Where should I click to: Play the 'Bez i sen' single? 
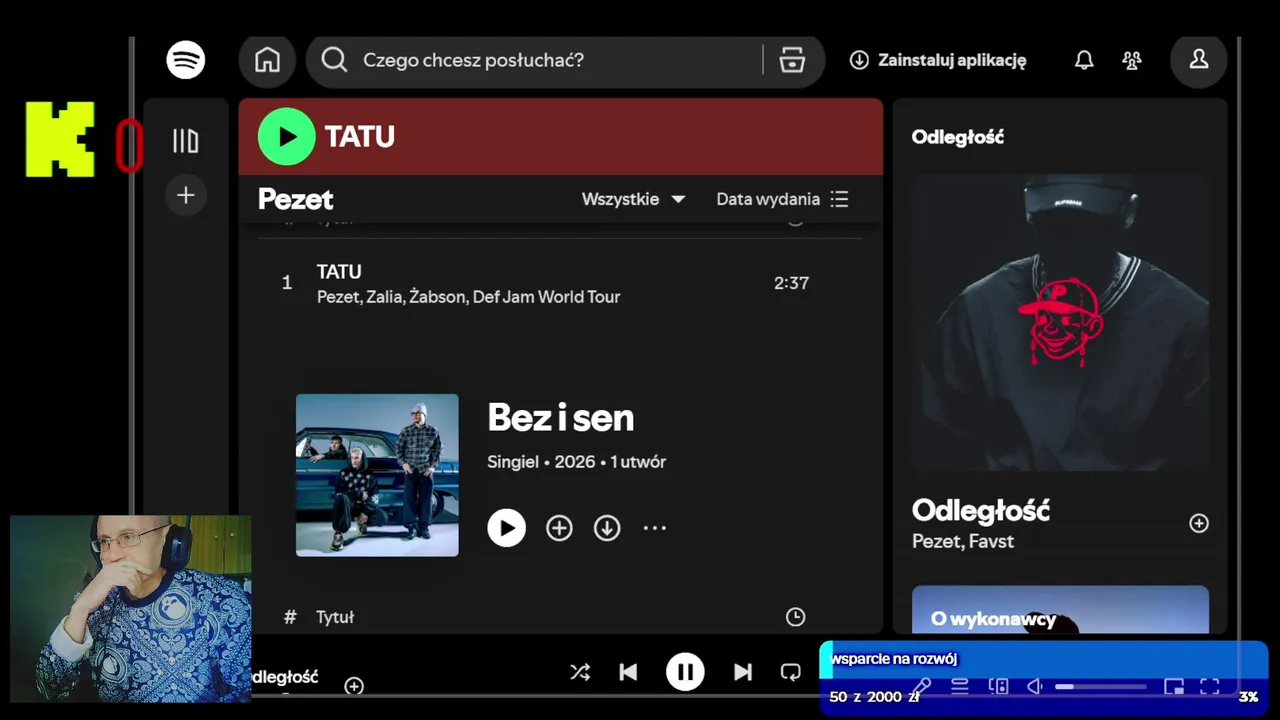(x=506, y=528)
